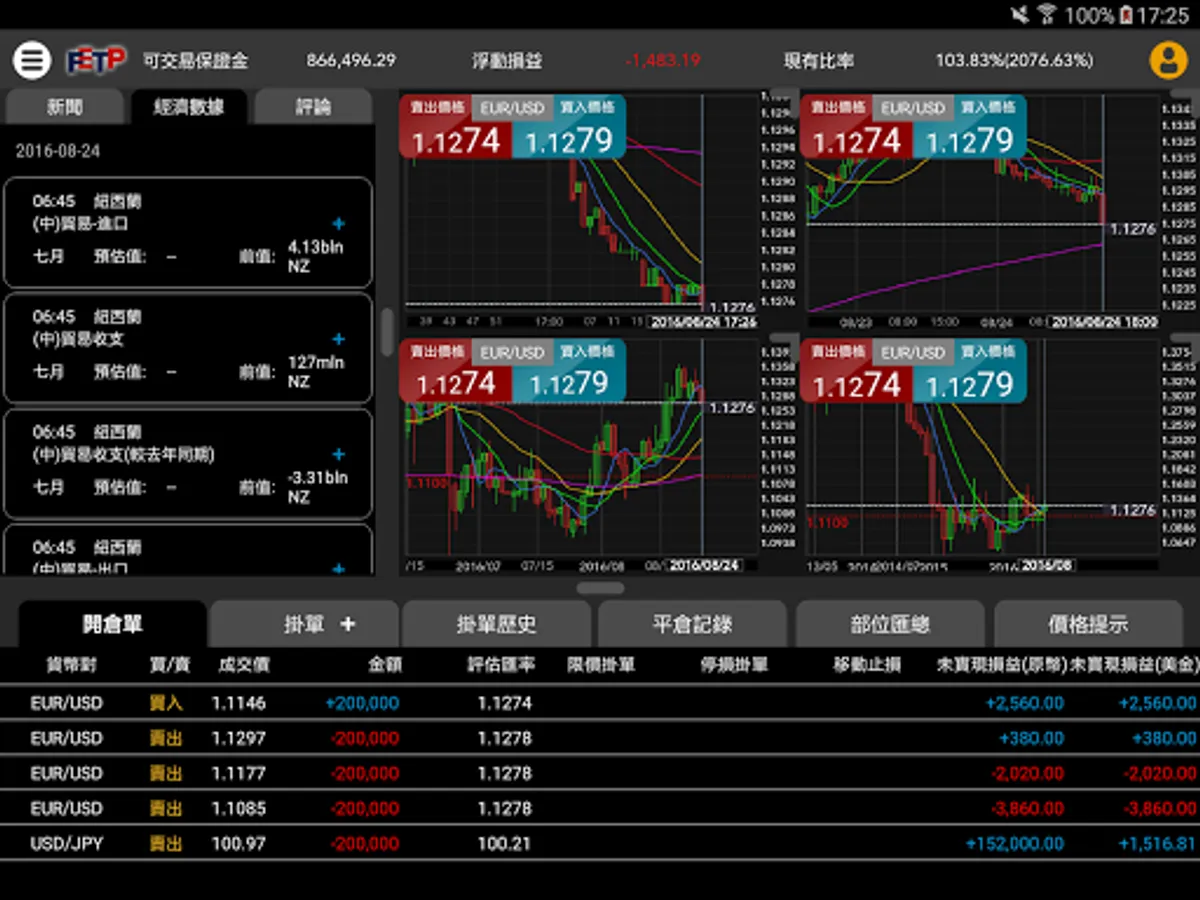Click the -3,860.00 unrealized loss (原幣)
Screen dimensions: 1200x900
click(x=1027, y=808)
